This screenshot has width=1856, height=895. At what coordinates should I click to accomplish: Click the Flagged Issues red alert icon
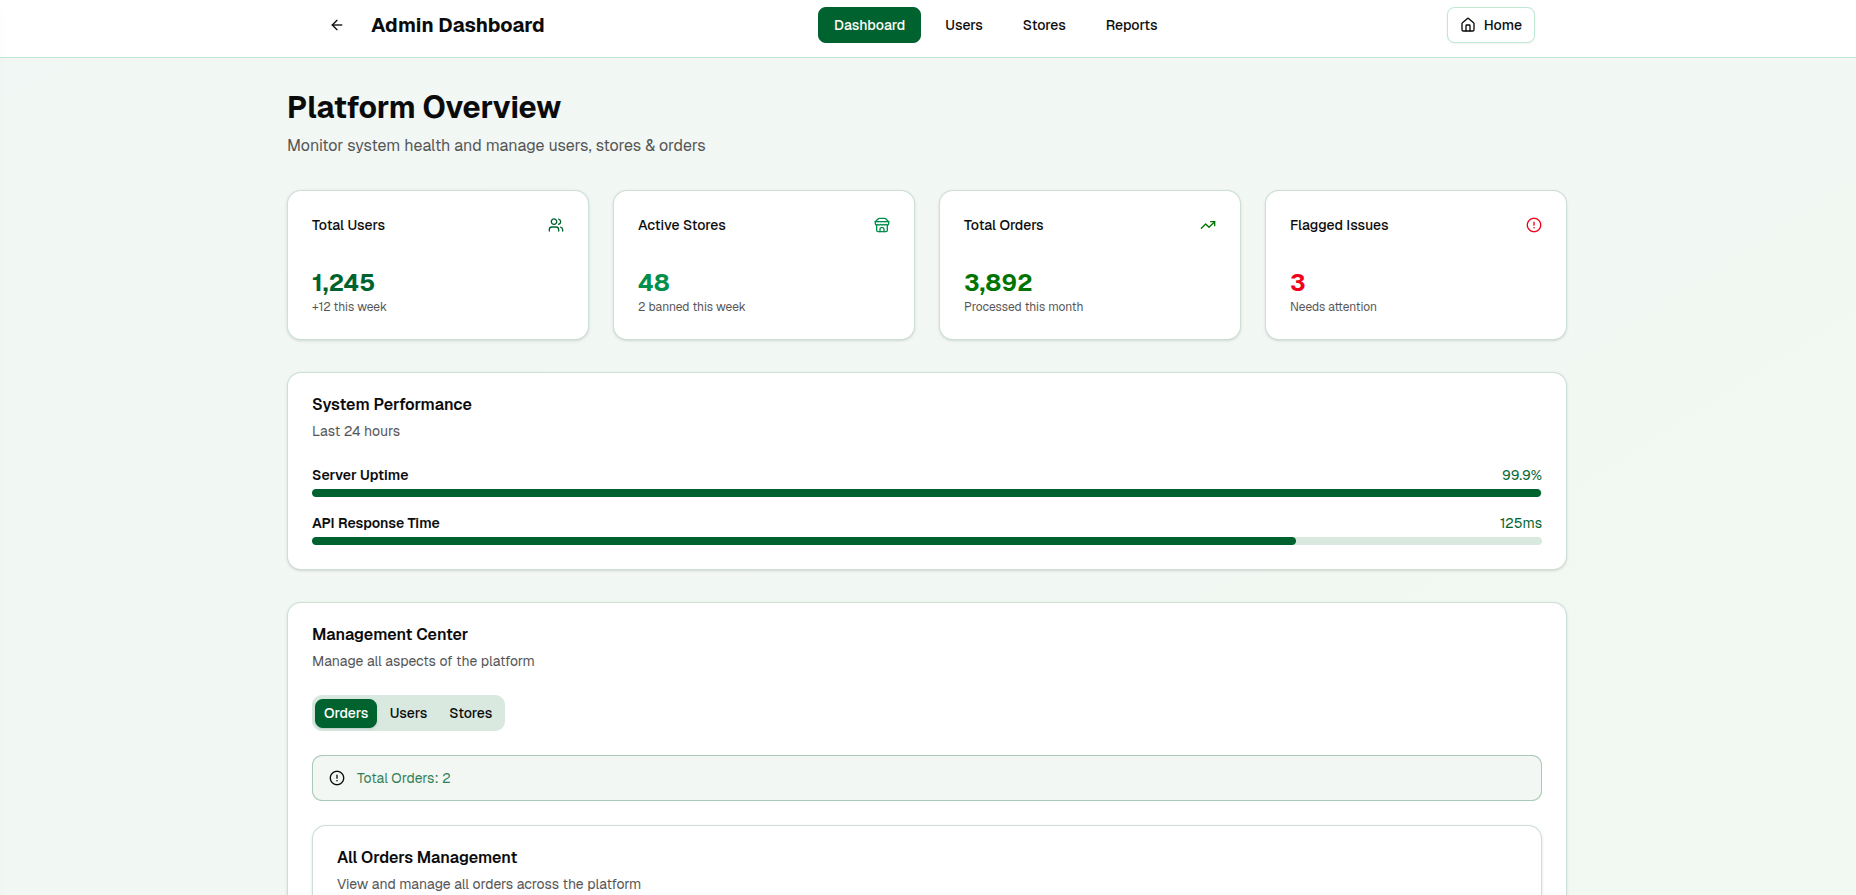coord(1534,225)
